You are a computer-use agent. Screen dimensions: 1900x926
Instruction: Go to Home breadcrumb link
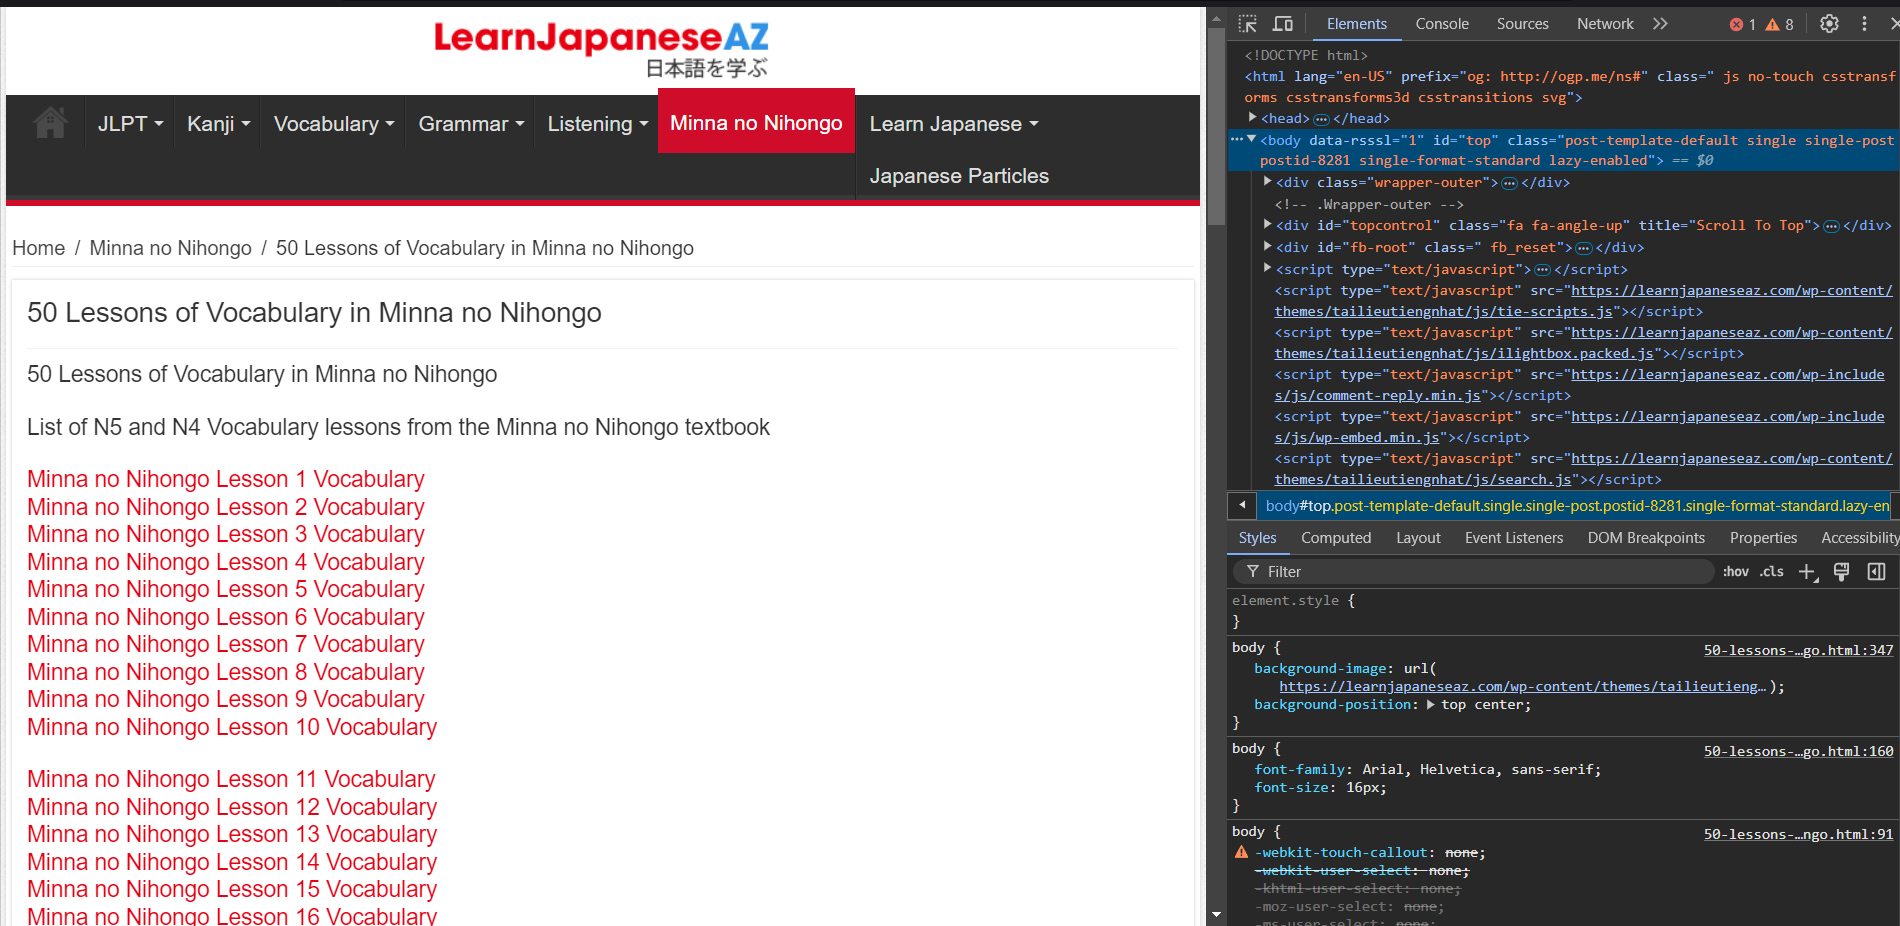[x=39, y=248]
